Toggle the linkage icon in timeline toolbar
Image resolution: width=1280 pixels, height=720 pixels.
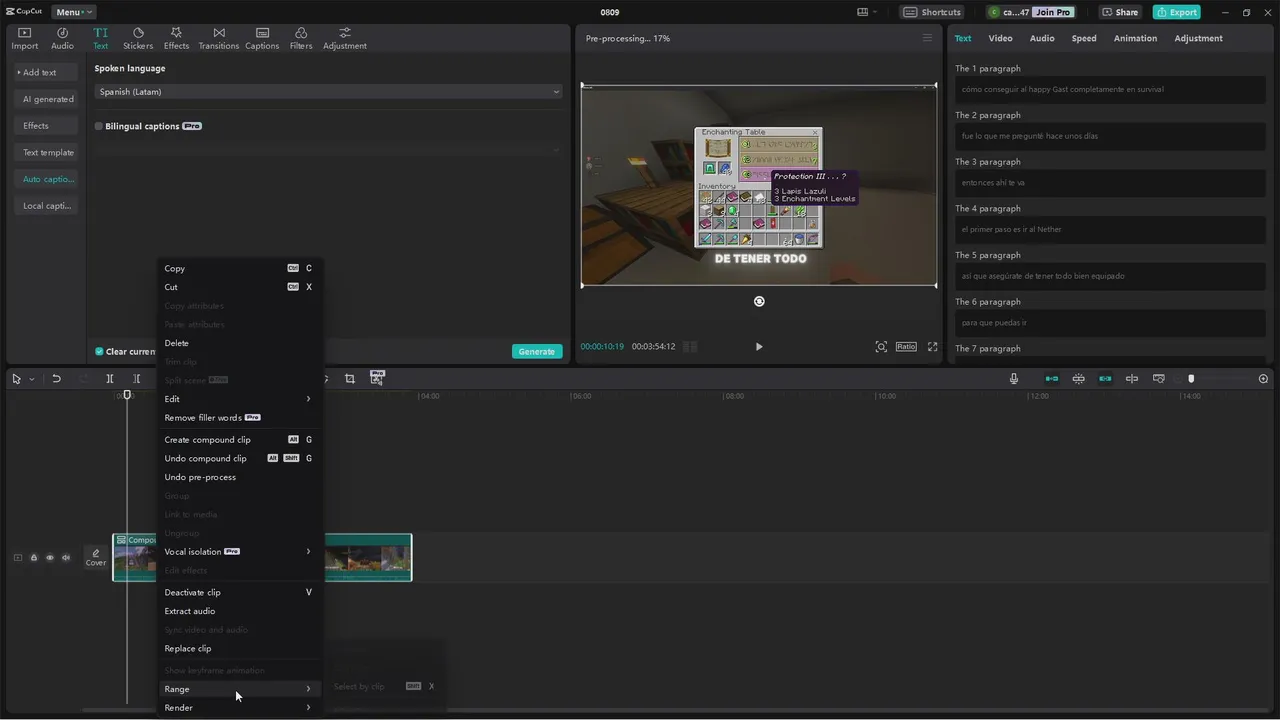click(1105, 379)
